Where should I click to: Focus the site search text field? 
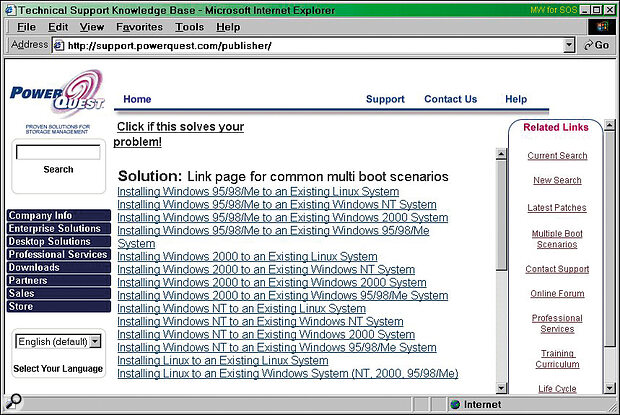[x=58, y=152]
